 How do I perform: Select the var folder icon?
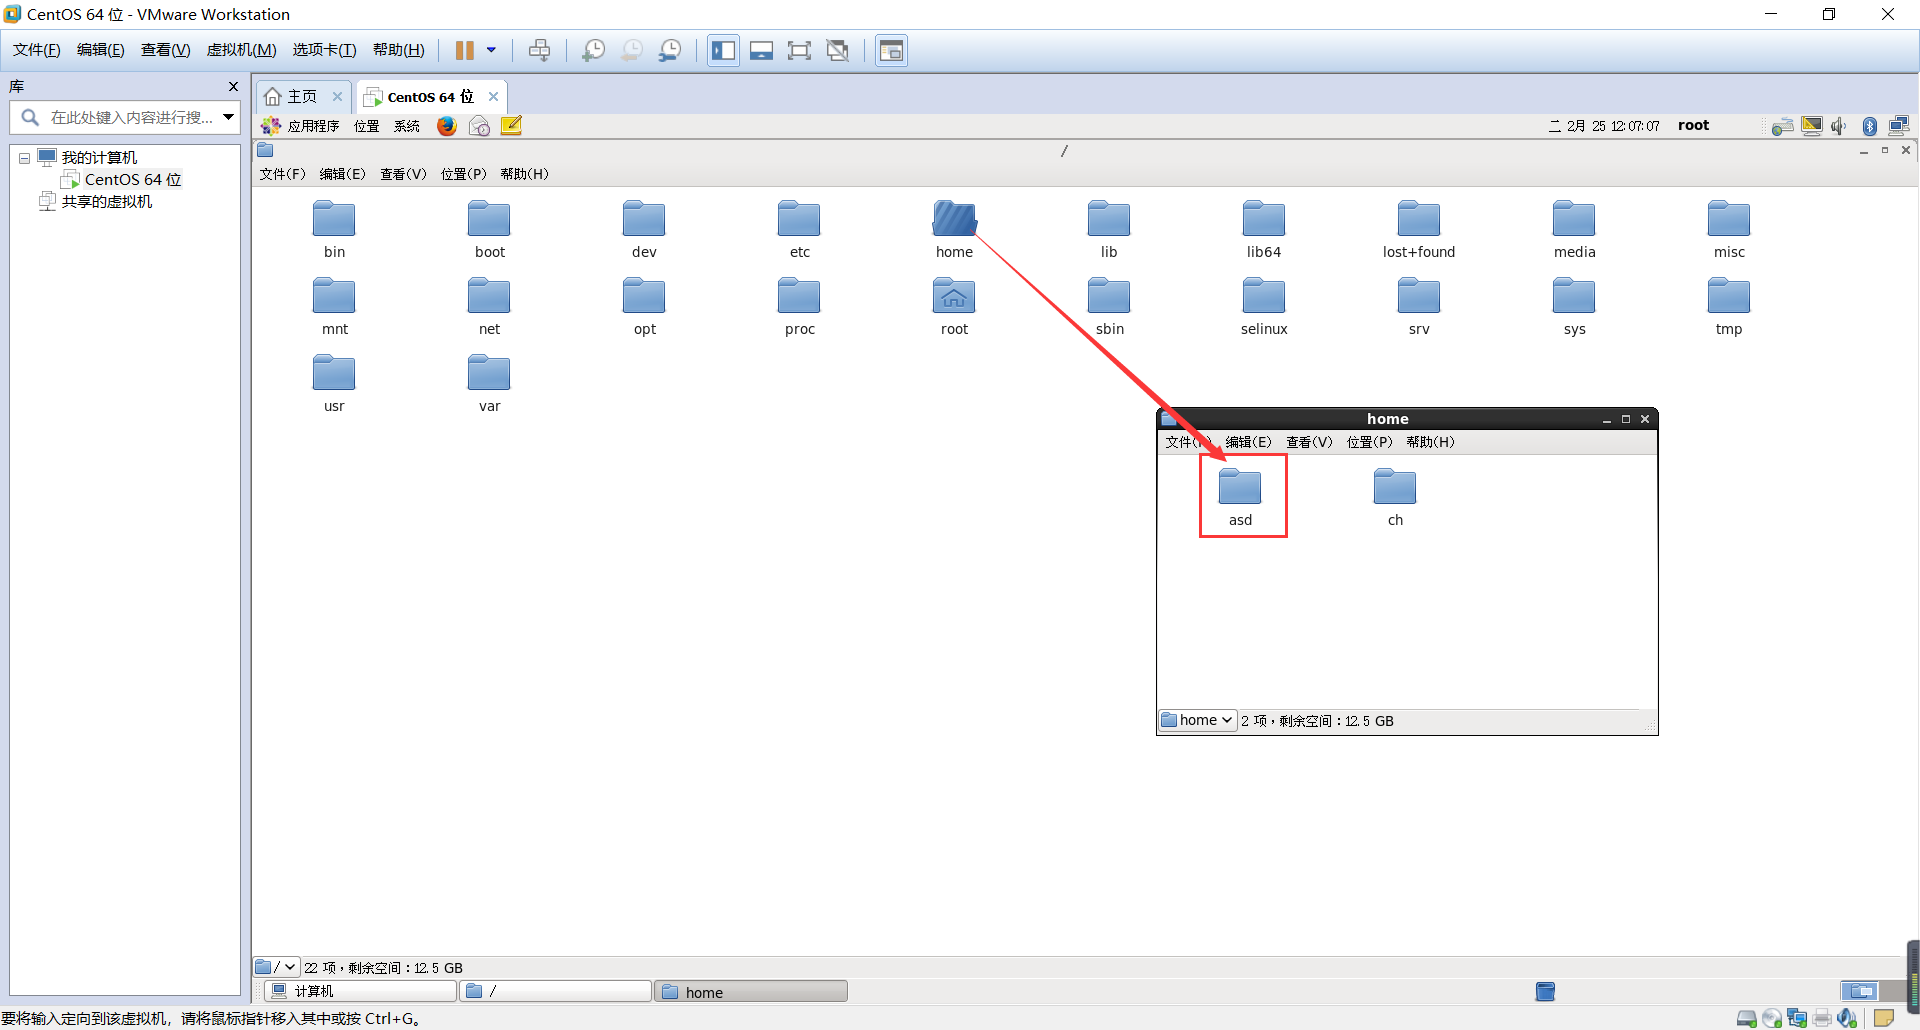[x=489, y=384]
